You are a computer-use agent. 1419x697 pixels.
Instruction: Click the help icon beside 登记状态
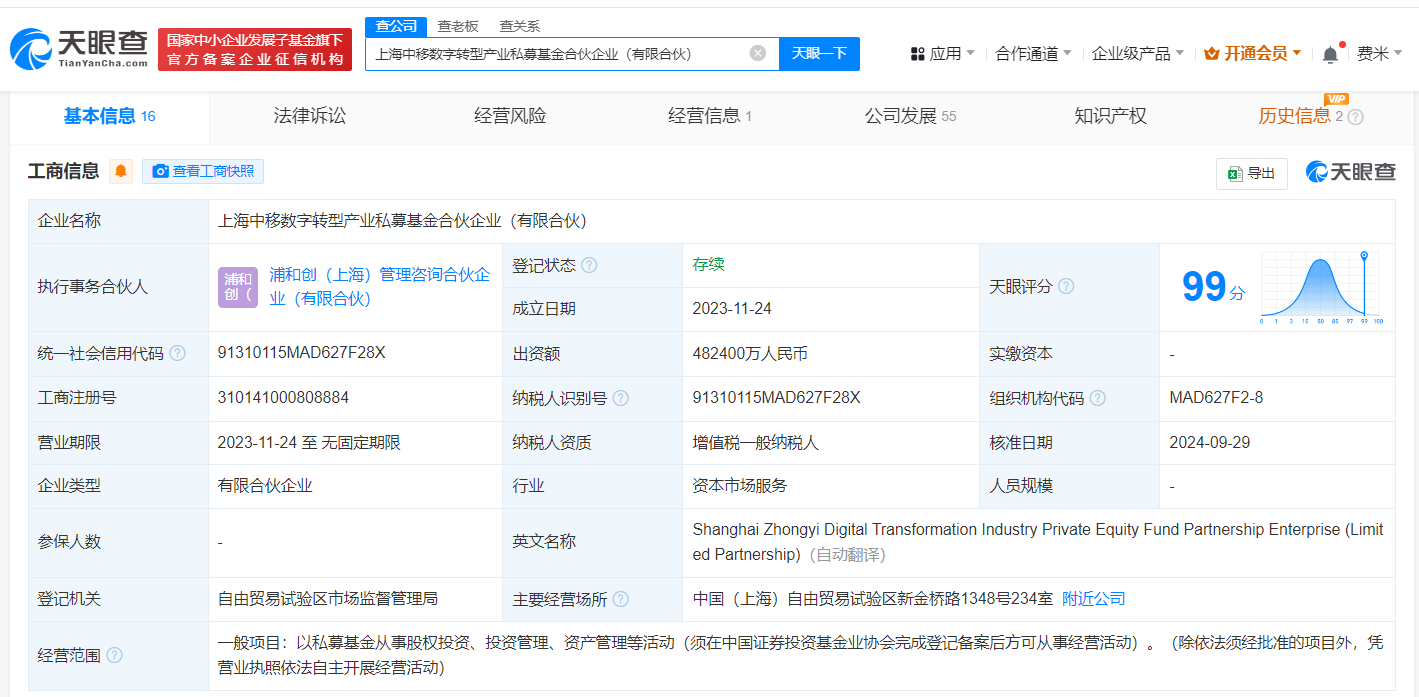(590, 264)
